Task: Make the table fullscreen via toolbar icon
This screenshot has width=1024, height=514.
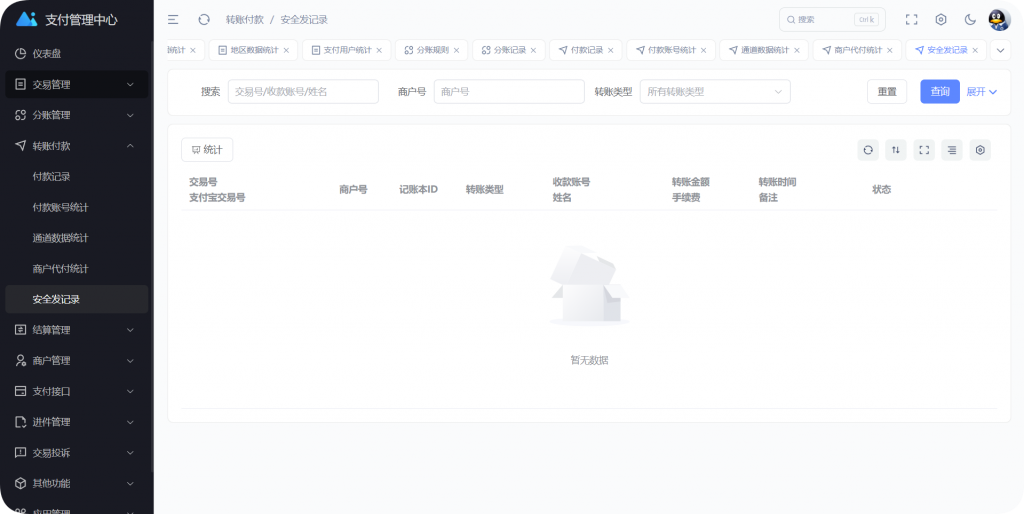Action: (x=924, y=150)
